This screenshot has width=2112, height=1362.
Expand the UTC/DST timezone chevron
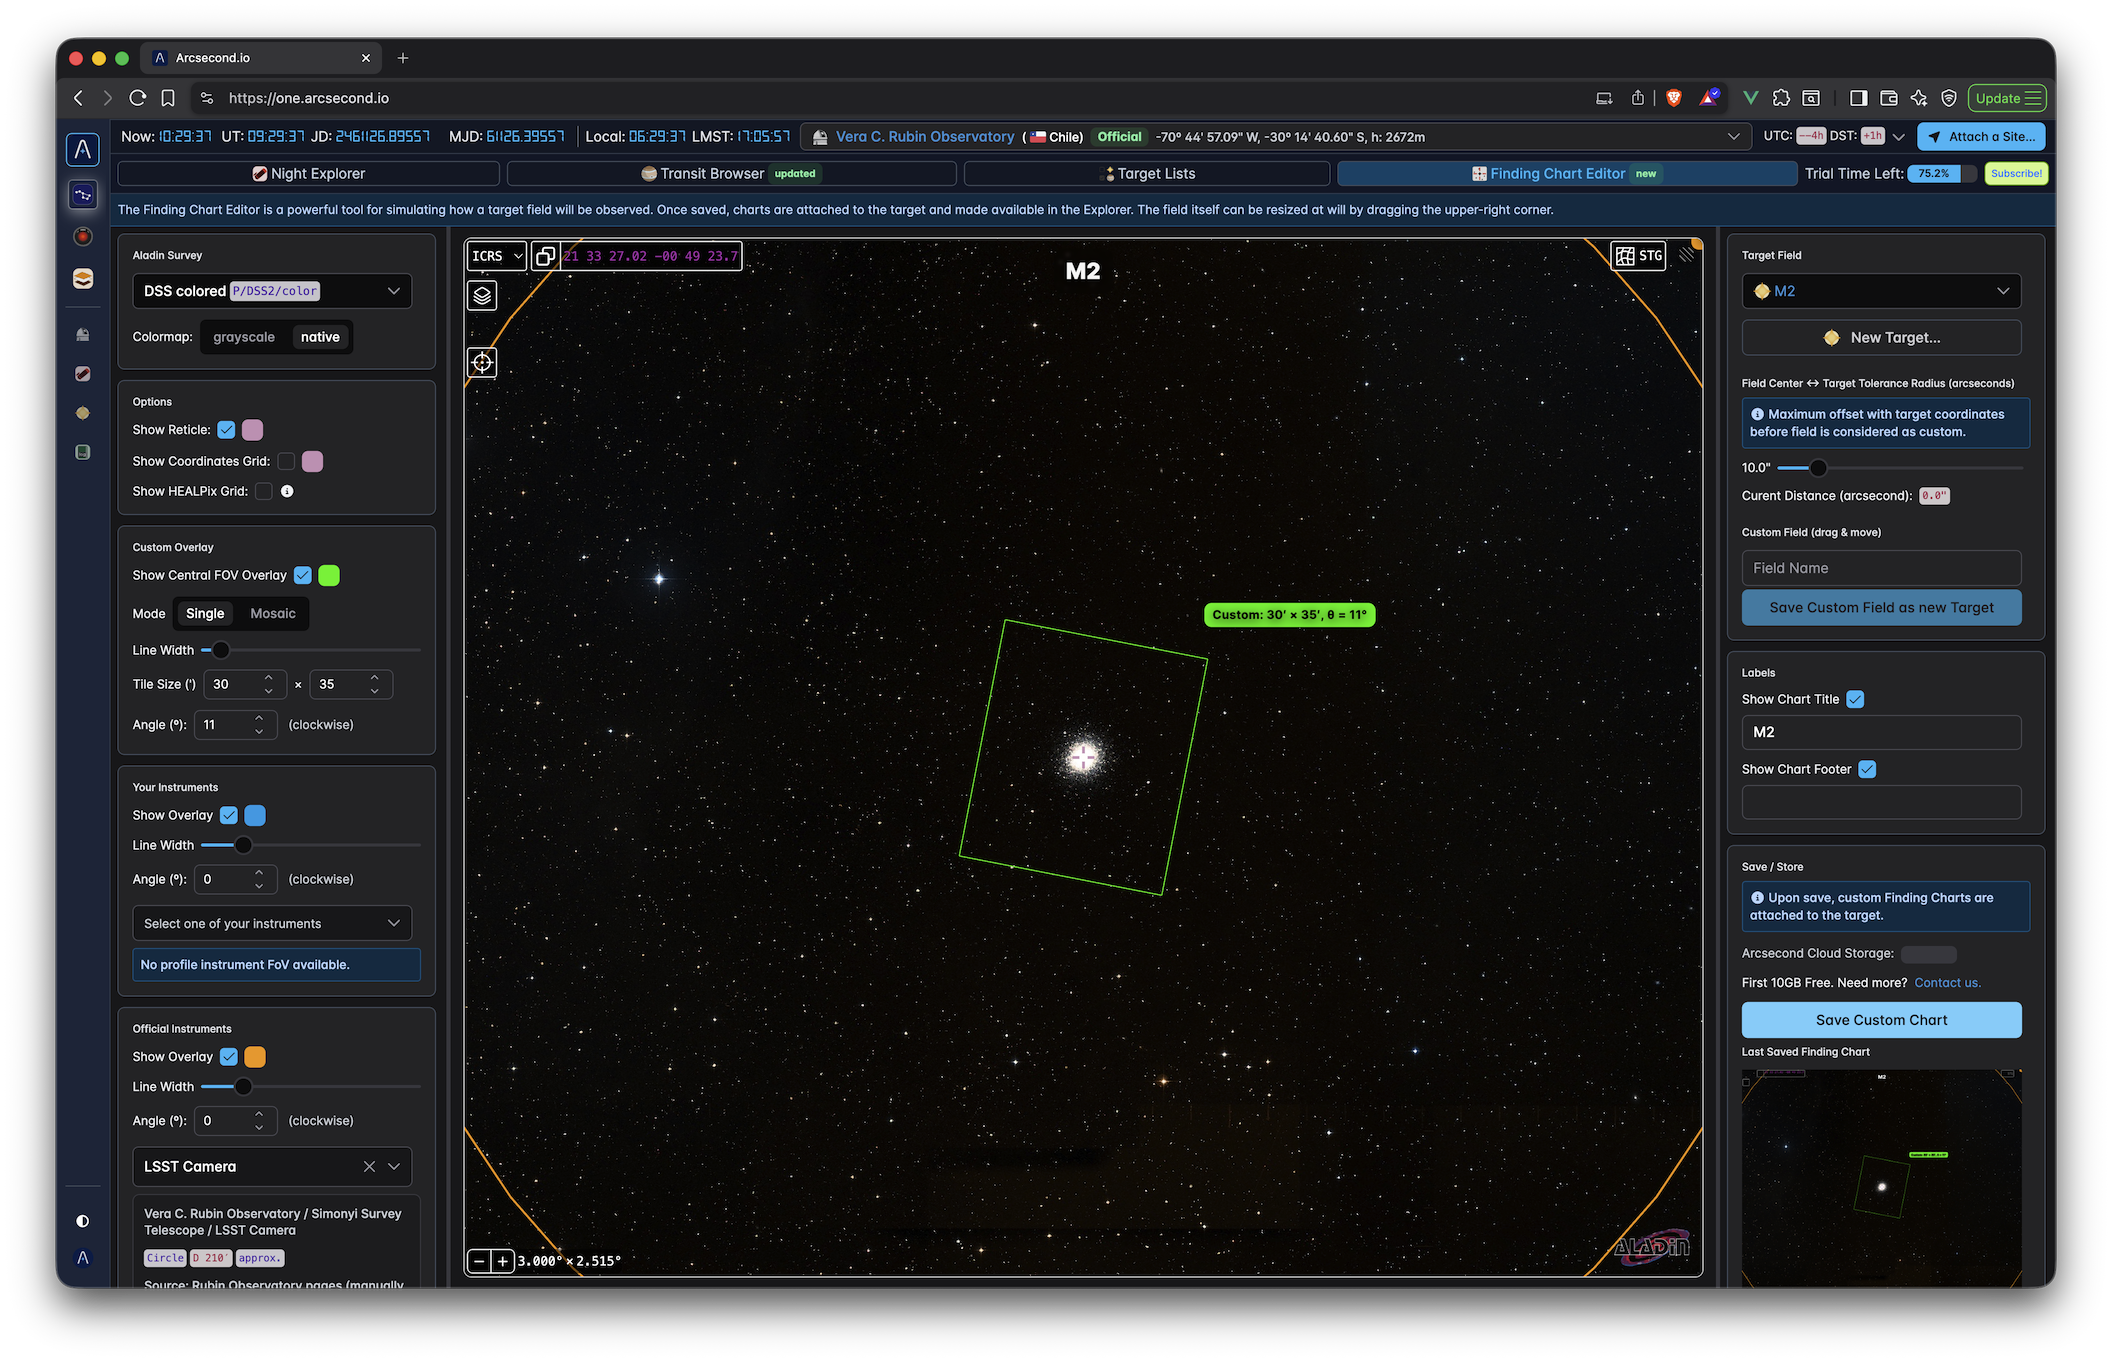point(1898,137)
